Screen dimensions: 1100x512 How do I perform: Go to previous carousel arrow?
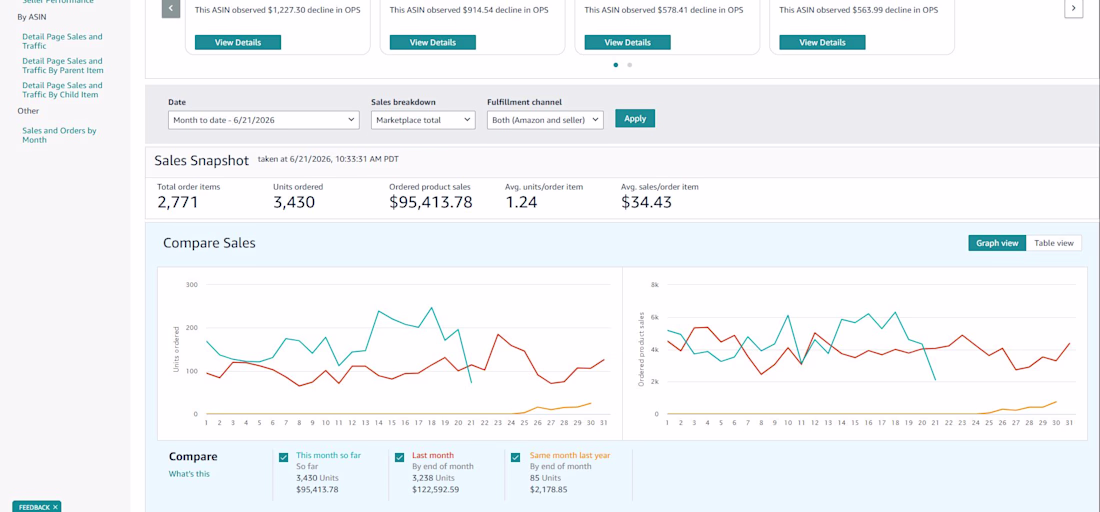170,8
